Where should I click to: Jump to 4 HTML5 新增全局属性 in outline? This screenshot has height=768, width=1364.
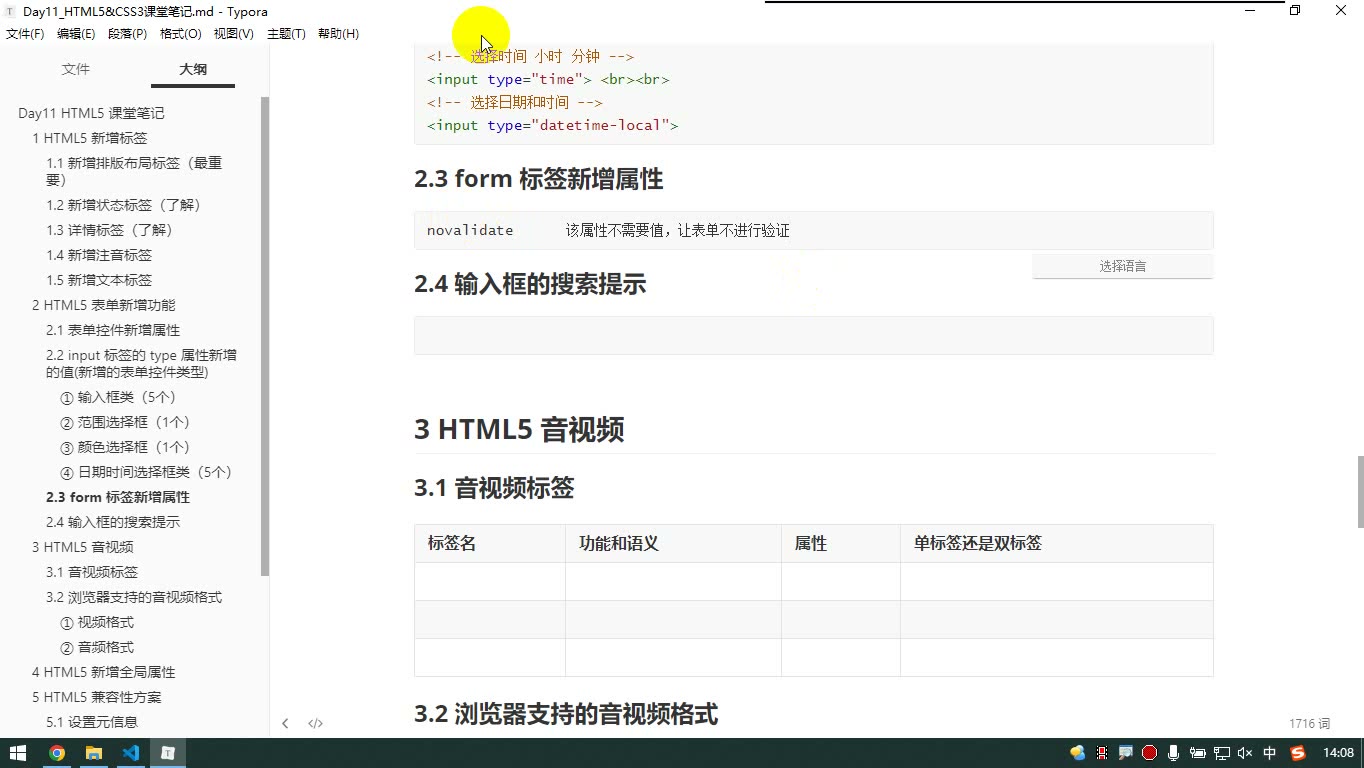[103, 672]
